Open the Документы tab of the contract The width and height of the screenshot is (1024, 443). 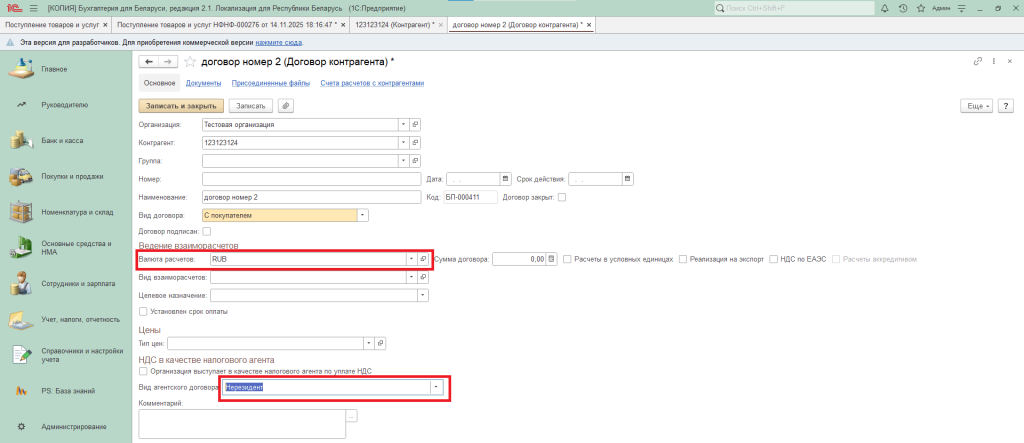(x=203, y=83)
